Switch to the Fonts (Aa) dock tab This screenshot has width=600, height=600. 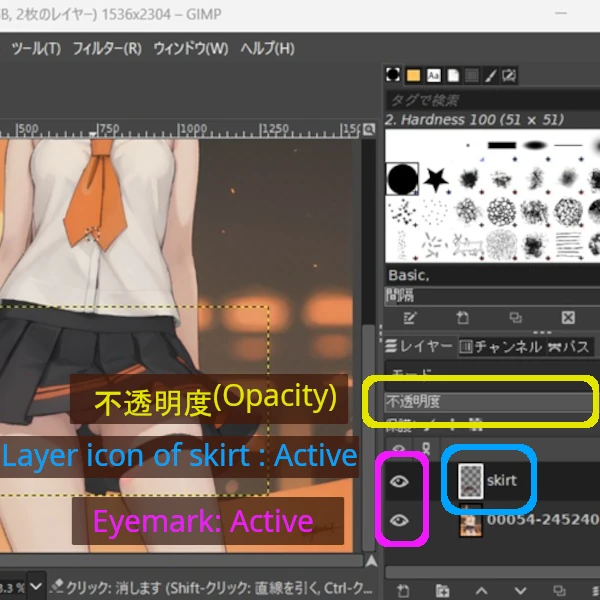pyautogui.click(x=433, y=75)
